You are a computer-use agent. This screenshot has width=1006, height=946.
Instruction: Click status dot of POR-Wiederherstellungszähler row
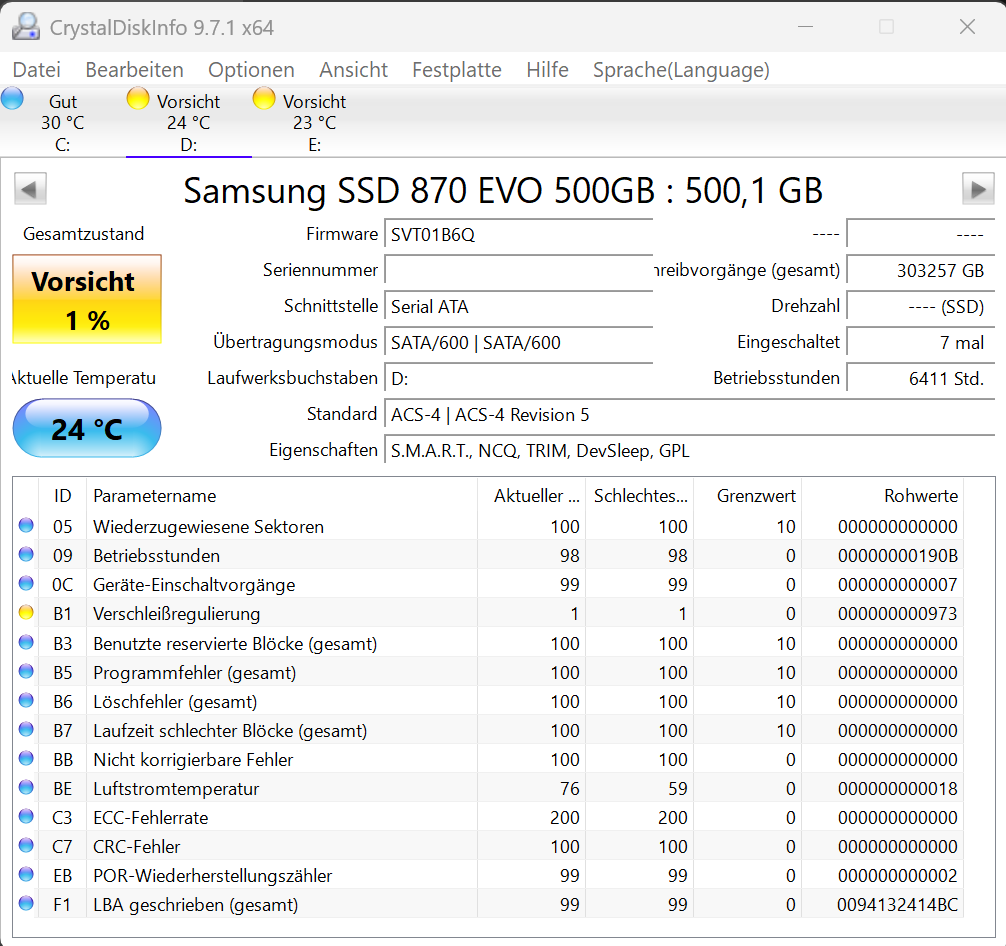click(26, 874)
